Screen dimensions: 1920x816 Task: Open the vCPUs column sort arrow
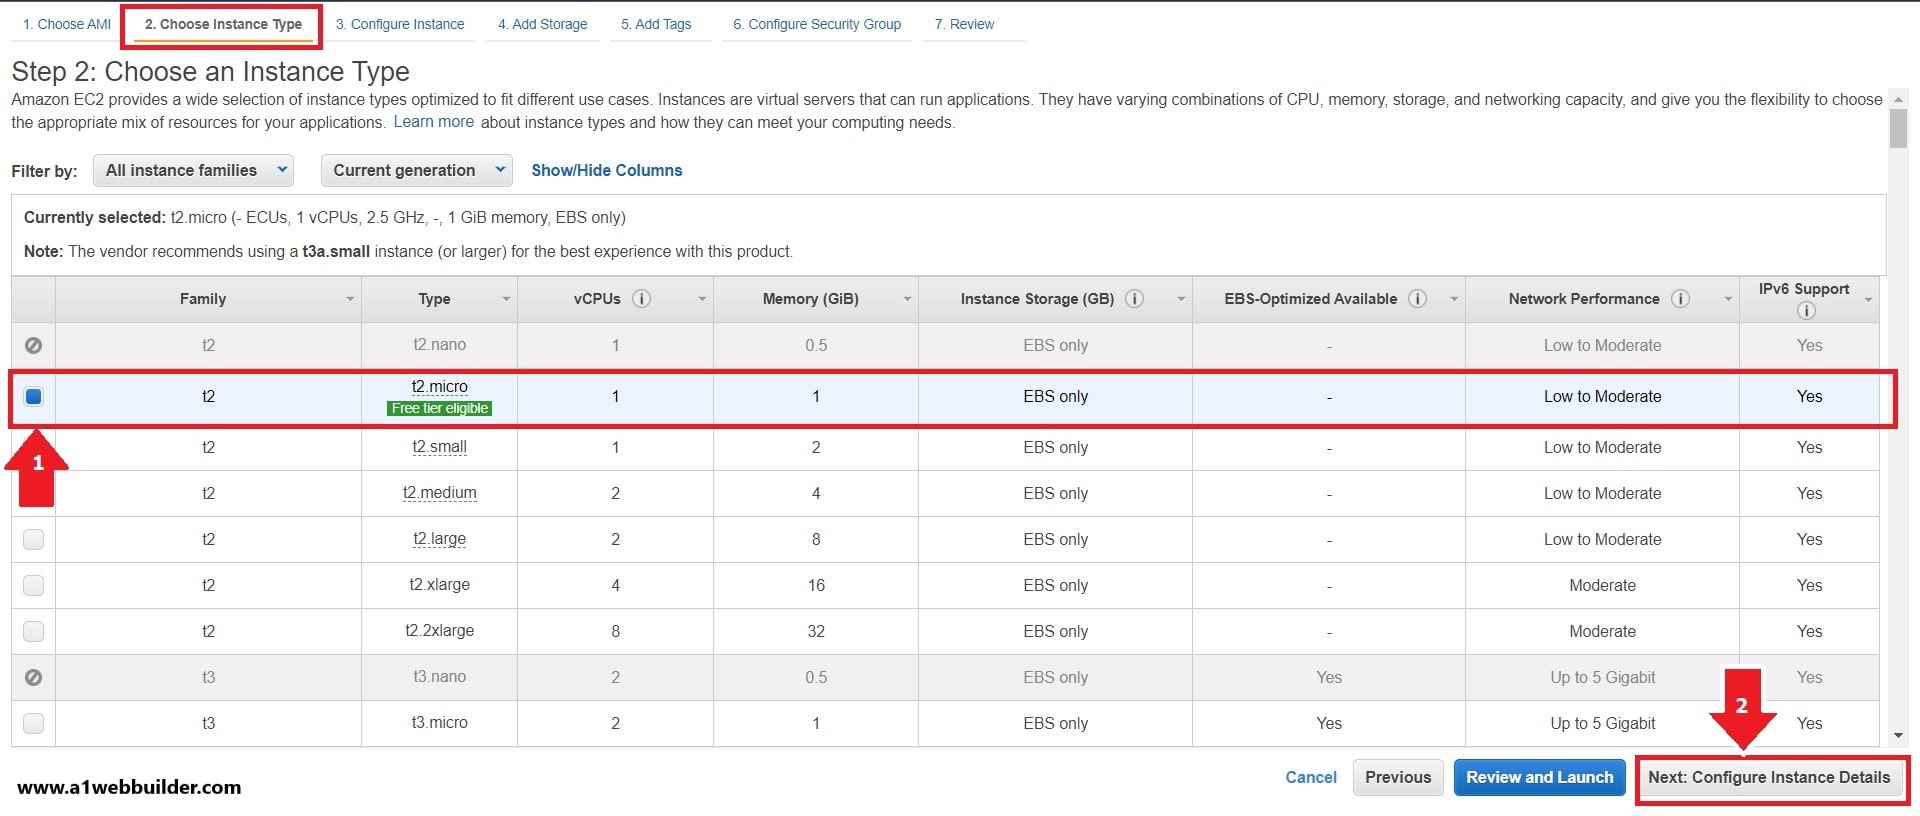pos(702,299)
